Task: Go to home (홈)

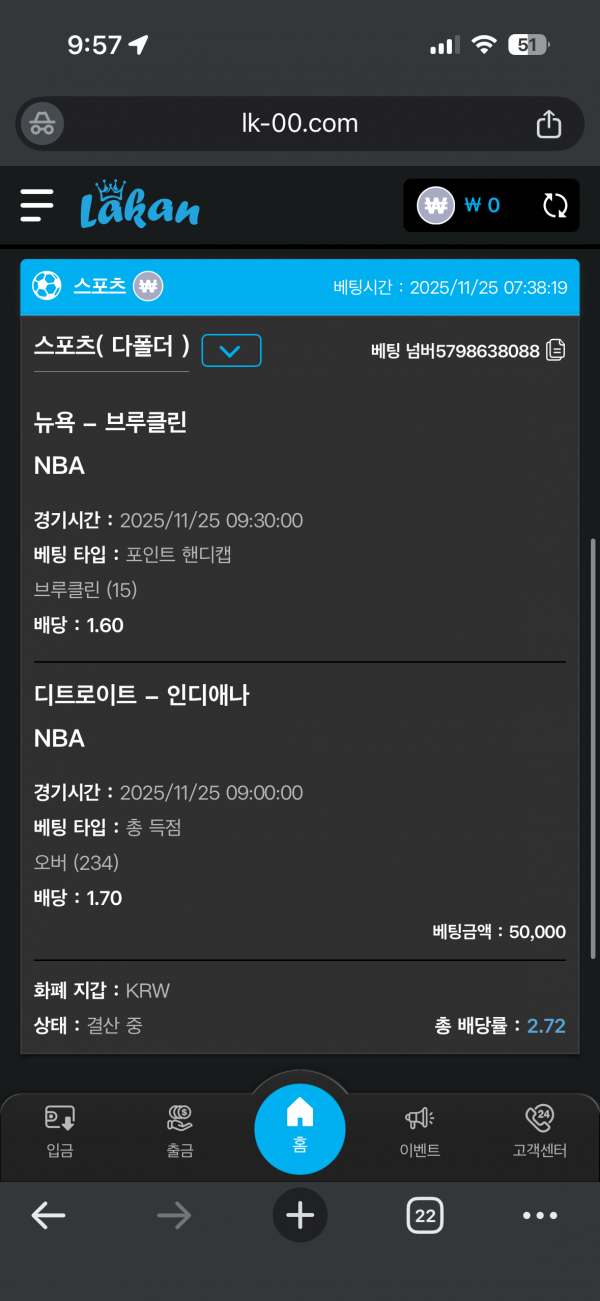Action: coord(300,1127)
